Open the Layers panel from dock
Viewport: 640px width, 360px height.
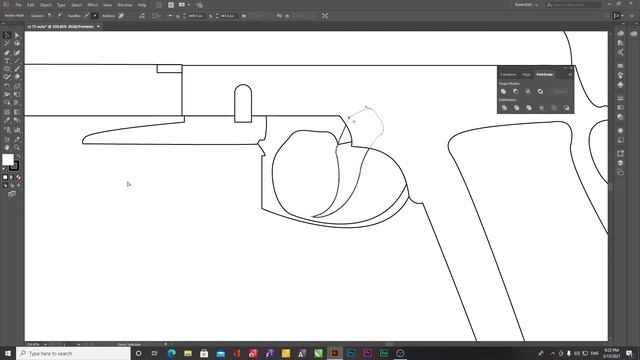(620, 162)
